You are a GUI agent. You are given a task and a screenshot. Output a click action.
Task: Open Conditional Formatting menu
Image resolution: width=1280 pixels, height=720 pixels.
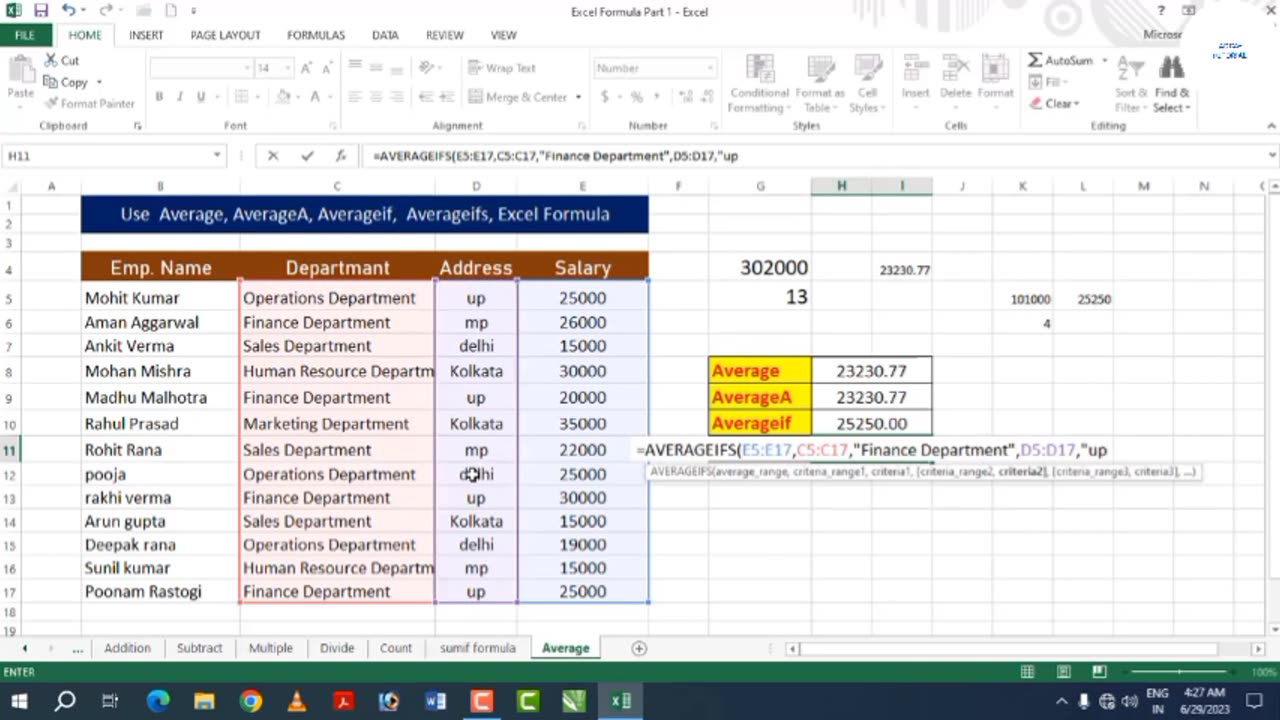(x=760, y=83)
